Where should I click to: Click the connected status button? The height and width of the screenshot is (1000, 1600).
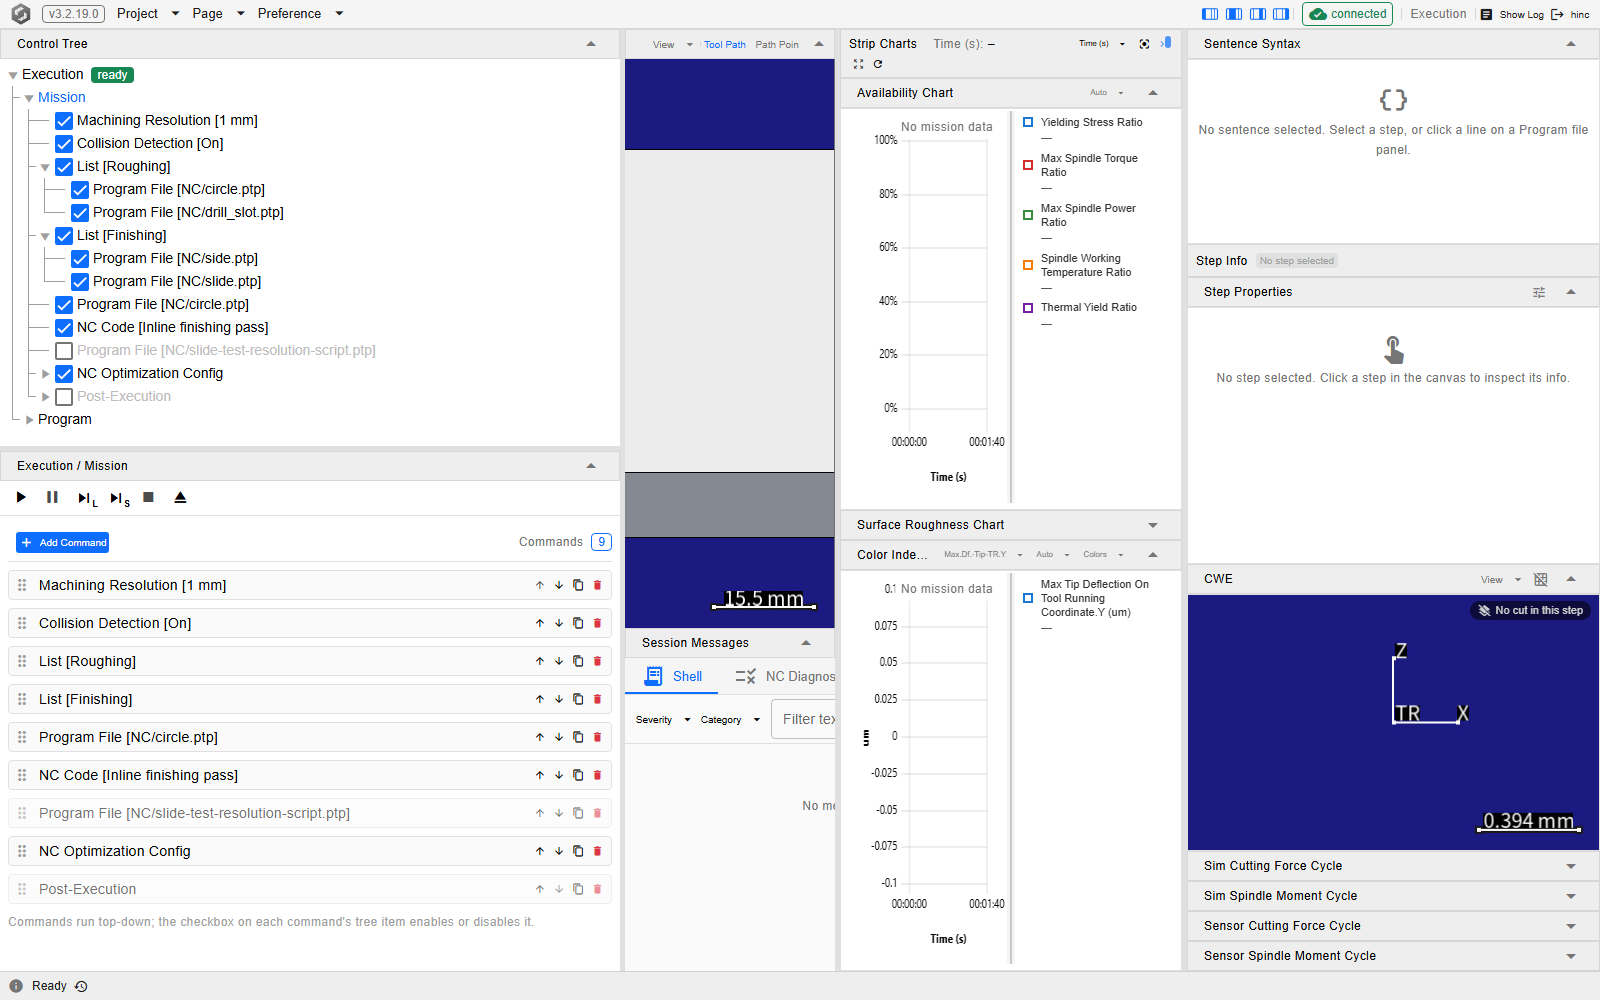tap(1347, 14)
